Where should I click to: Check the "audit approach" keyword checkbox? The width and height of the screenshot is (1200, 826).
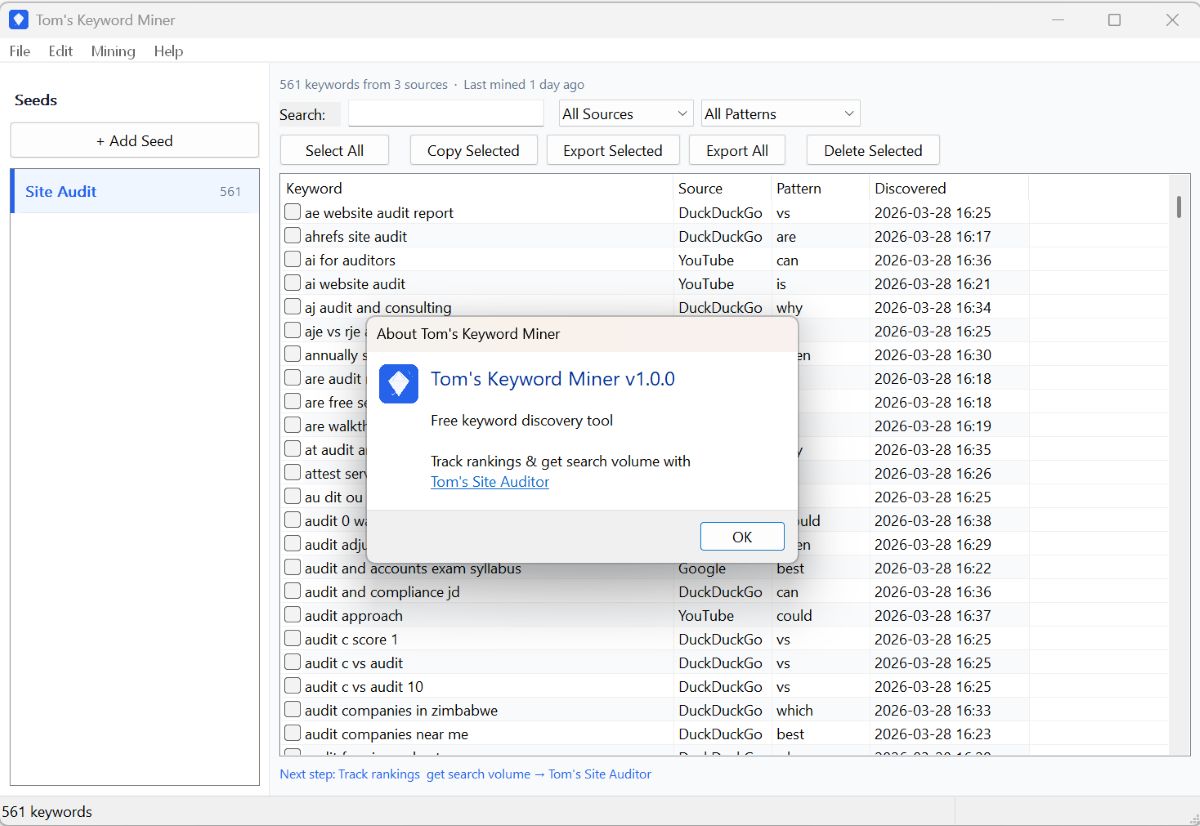click(293, 615)
